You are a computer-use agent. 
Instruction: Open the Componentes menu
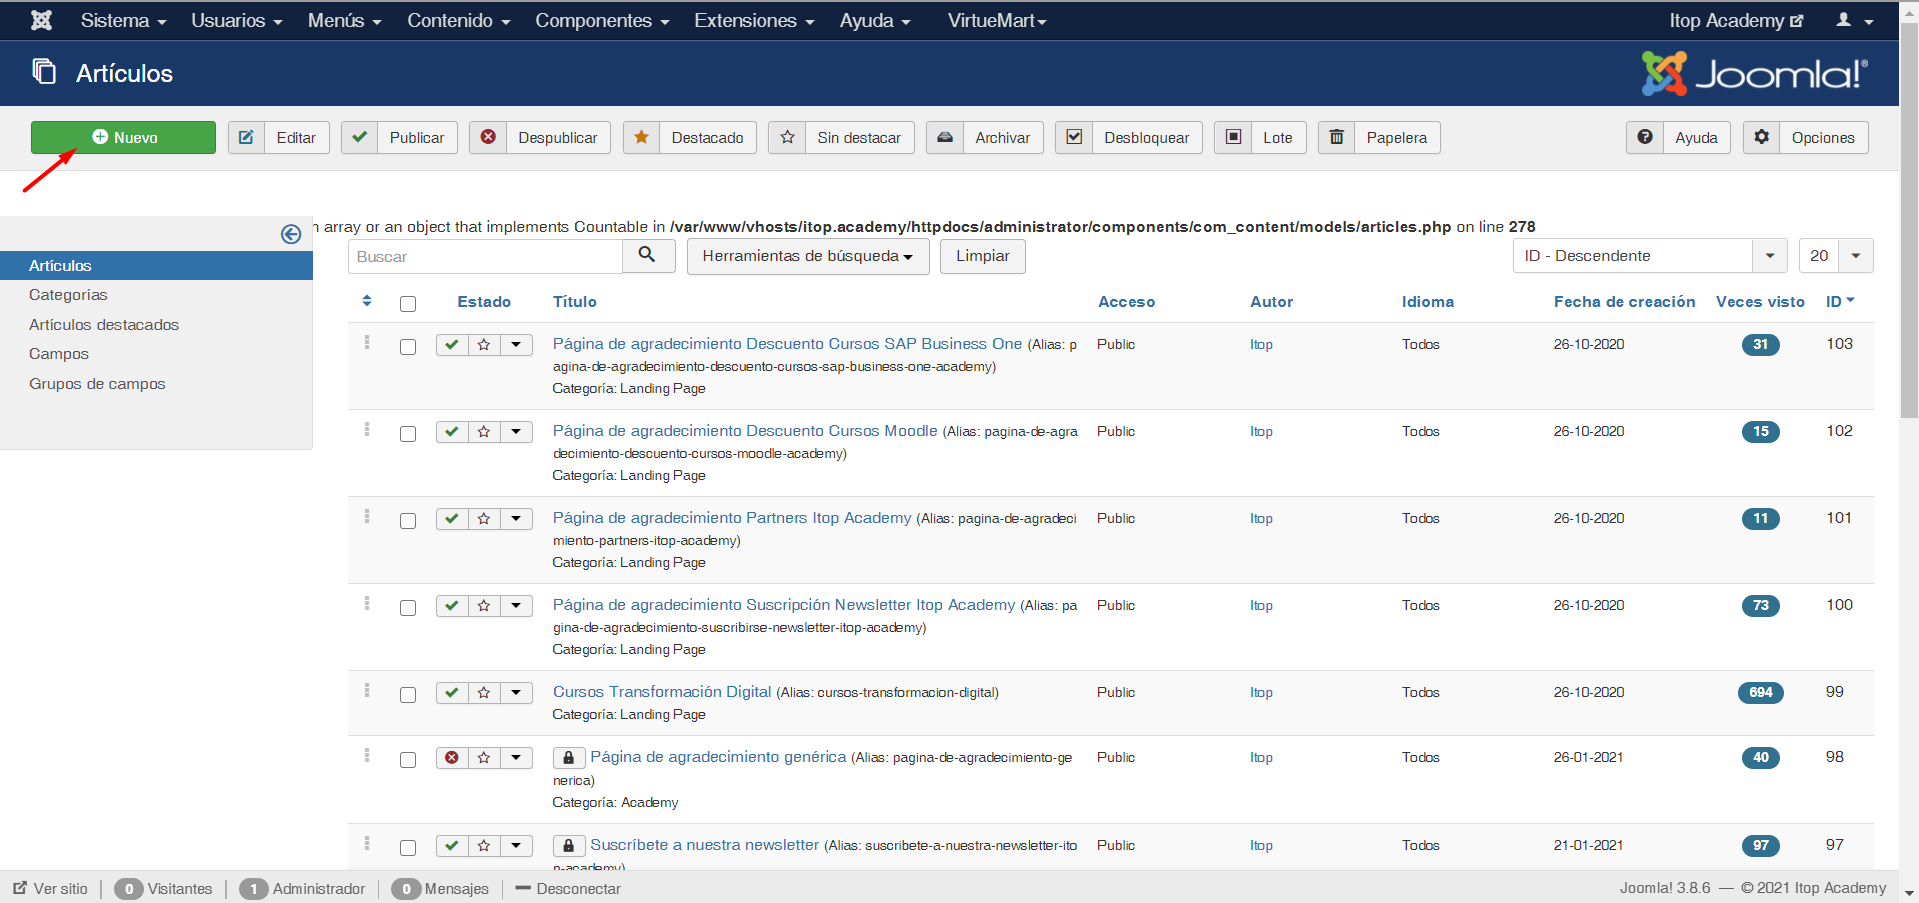click(x=601, y=20)
